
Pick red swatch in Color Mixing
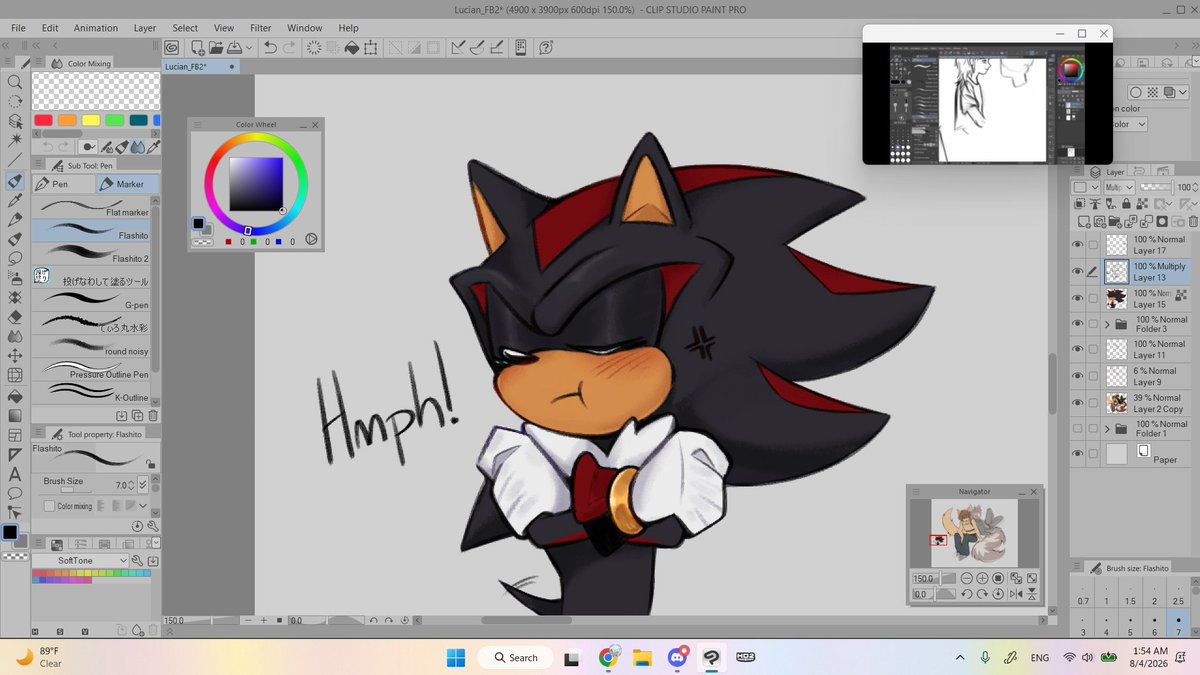point(43,120)
